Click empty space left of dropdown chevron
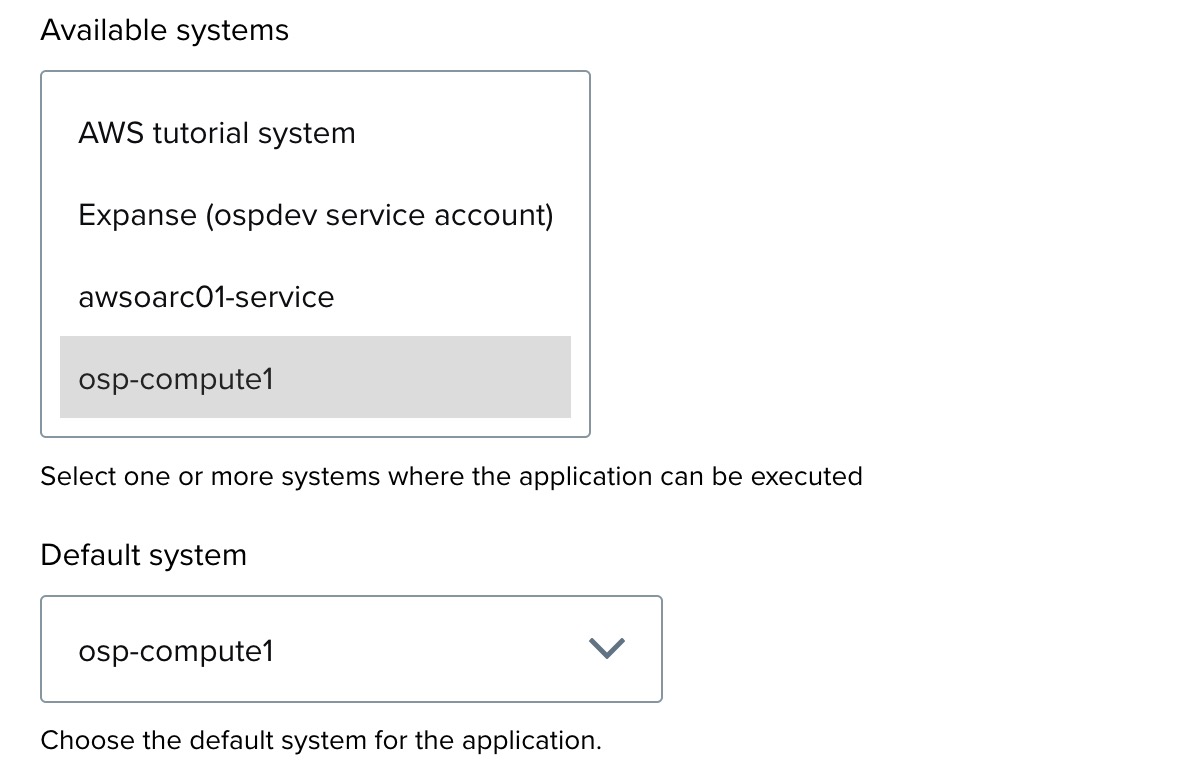 (450, 650)
